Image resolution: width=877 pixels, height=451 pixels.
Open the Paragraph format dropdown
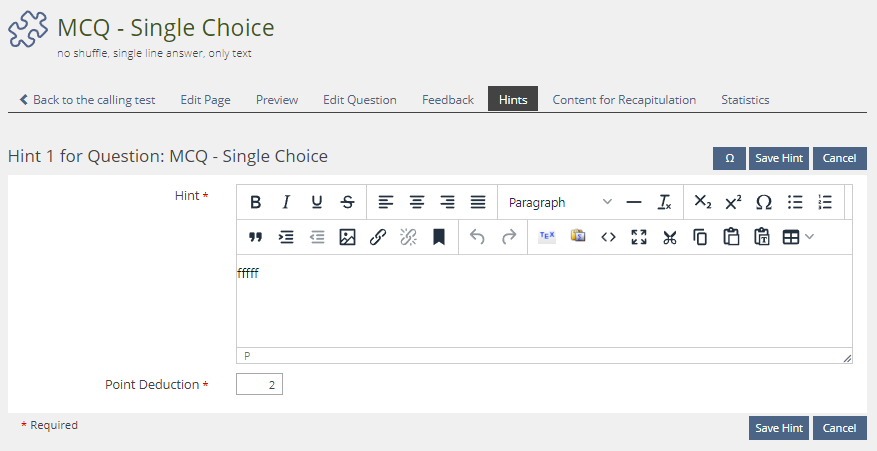tap(559, 202)
